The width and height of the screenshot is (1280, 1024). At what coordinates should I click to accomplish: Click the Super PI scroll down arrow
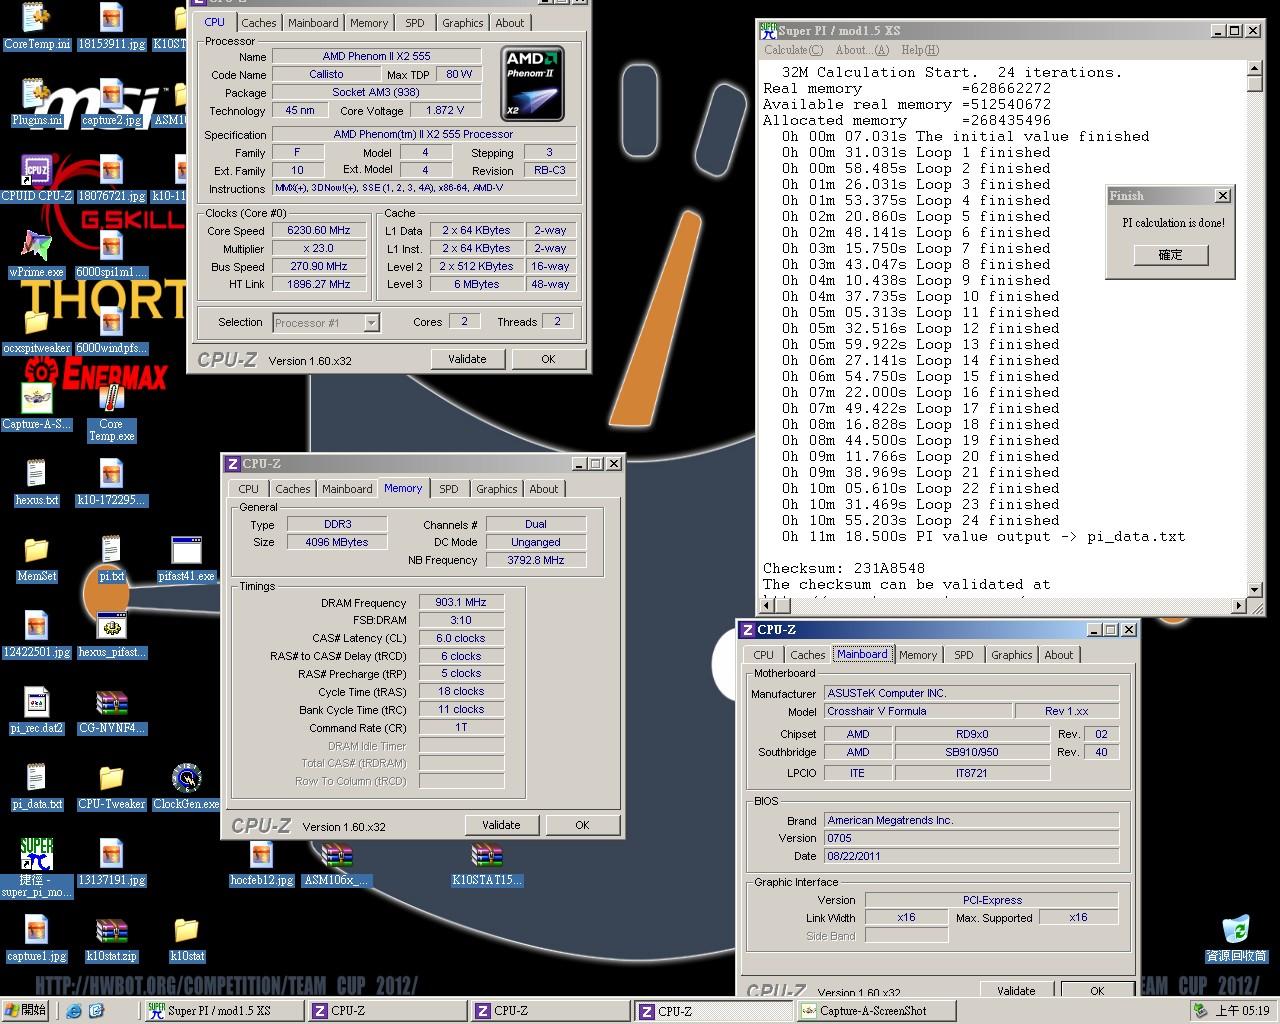click(1254, 590)
